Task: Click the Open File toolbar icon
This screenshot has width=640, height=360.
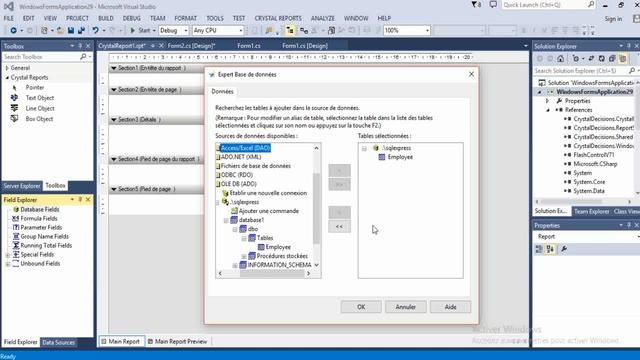Action: [x=60, y=30]
